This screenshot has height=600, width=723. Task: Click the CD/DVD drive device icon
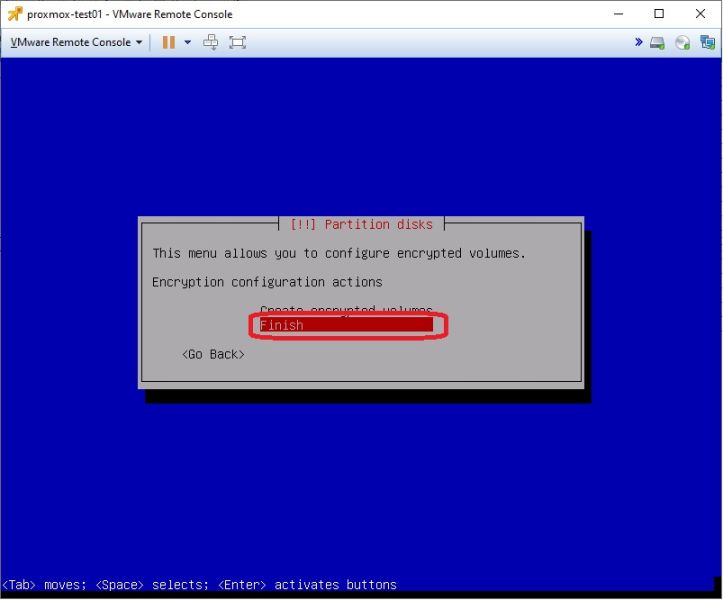(x=682, y=43)
